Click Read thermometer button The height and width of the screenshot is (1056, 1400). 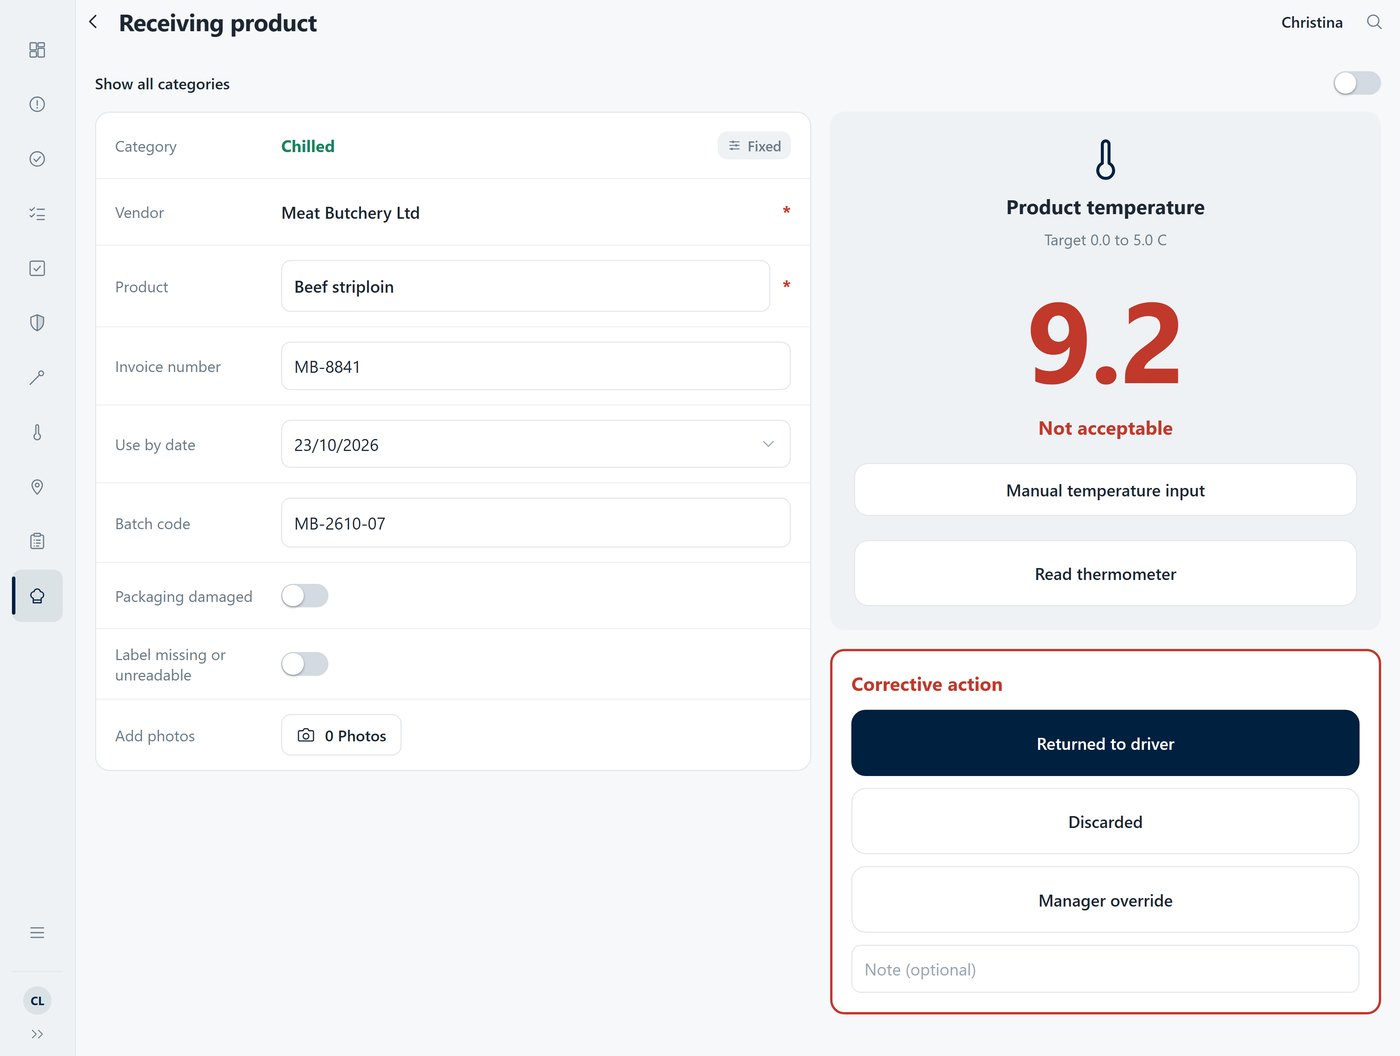pos(1105,573)
